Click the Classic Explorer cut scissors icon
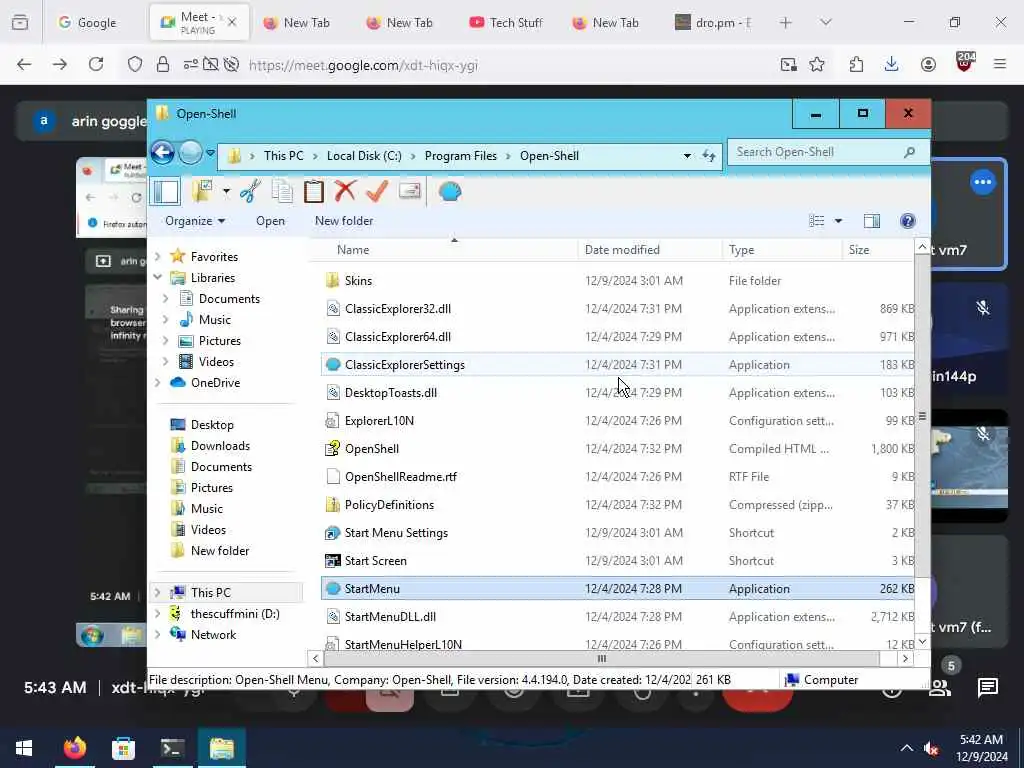 250,191
